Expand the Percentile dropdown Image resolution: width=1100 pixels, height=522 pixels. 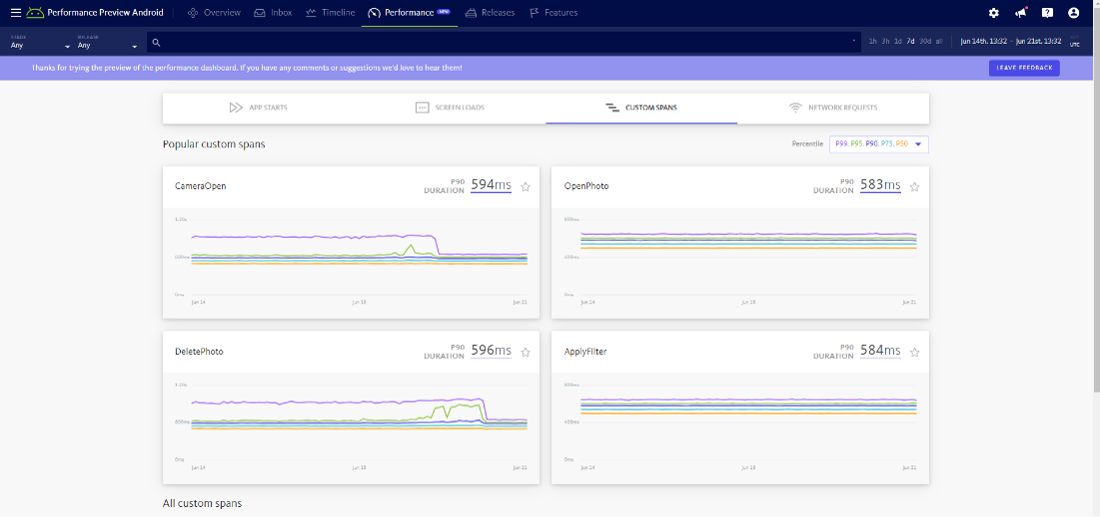coord(879,144)
